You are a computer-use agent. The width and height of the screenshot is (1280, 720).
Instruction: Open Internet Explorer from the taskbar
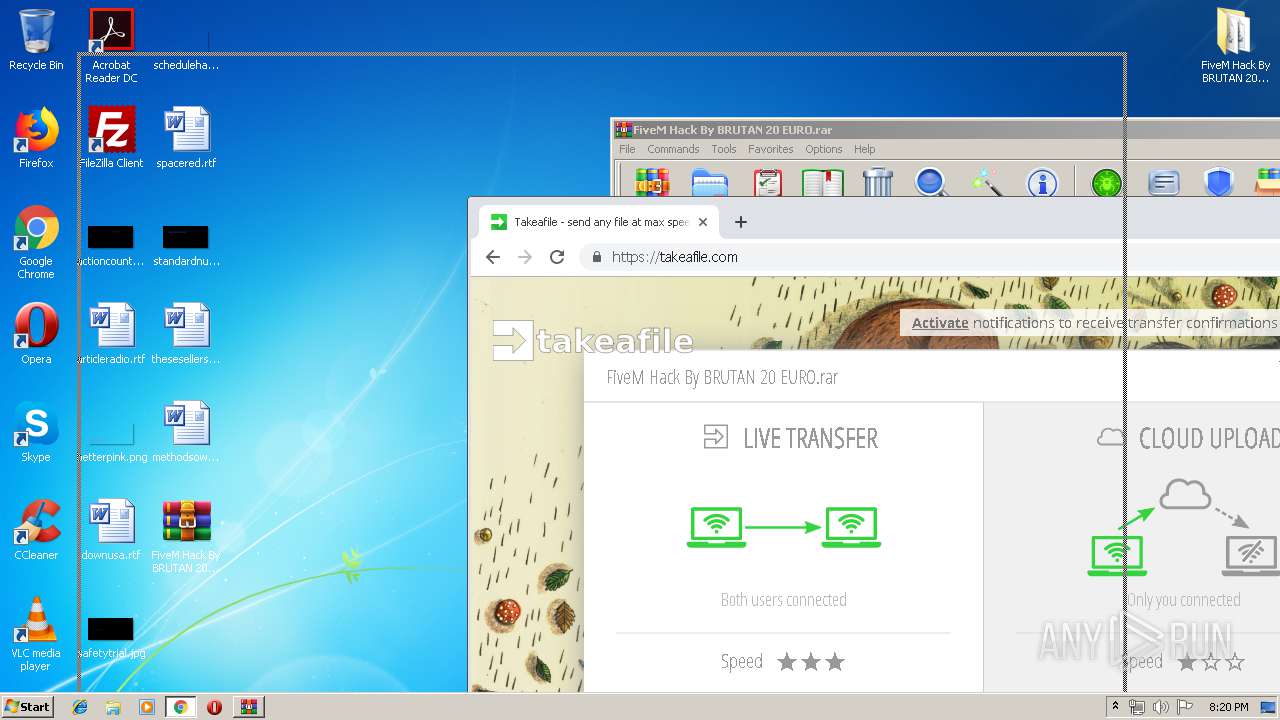point(80,707)
